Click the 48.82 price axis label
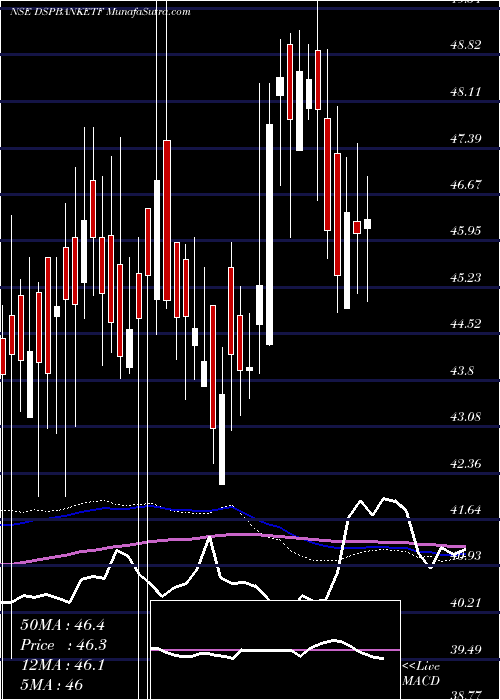Viewport: 500px width, 700px height. pos(466,45)
